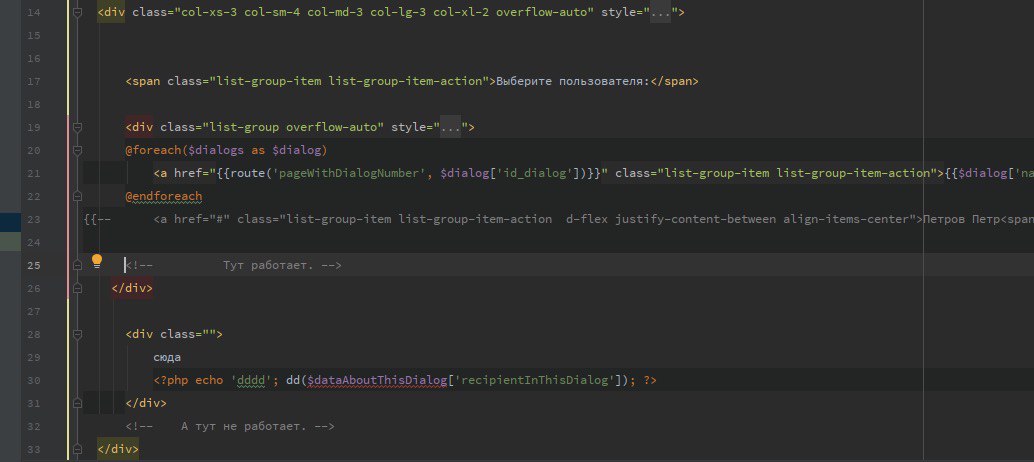Expand folded style value on line 14
The width and height of the screenshot is (1034, 462).
[660, 13]
